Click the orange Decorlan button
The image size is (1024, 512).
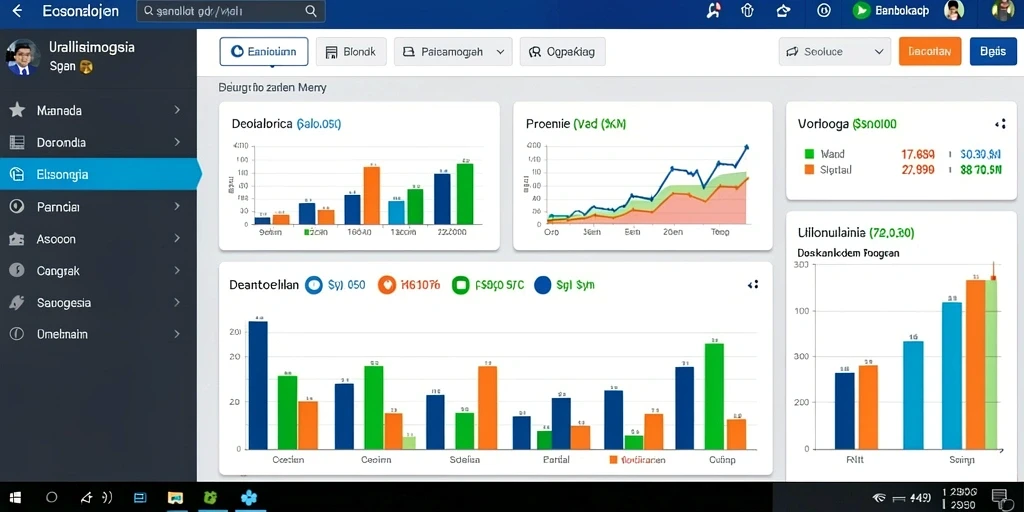coord(930,52)
